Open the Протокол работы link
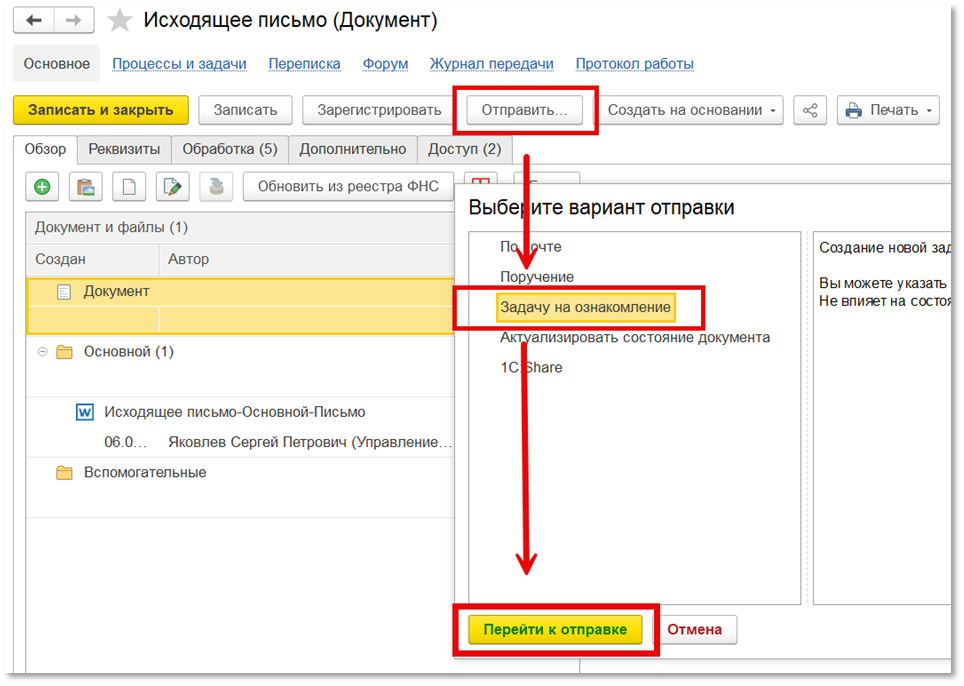This screenshot has height=686, width=964. [x=634, y=64]
